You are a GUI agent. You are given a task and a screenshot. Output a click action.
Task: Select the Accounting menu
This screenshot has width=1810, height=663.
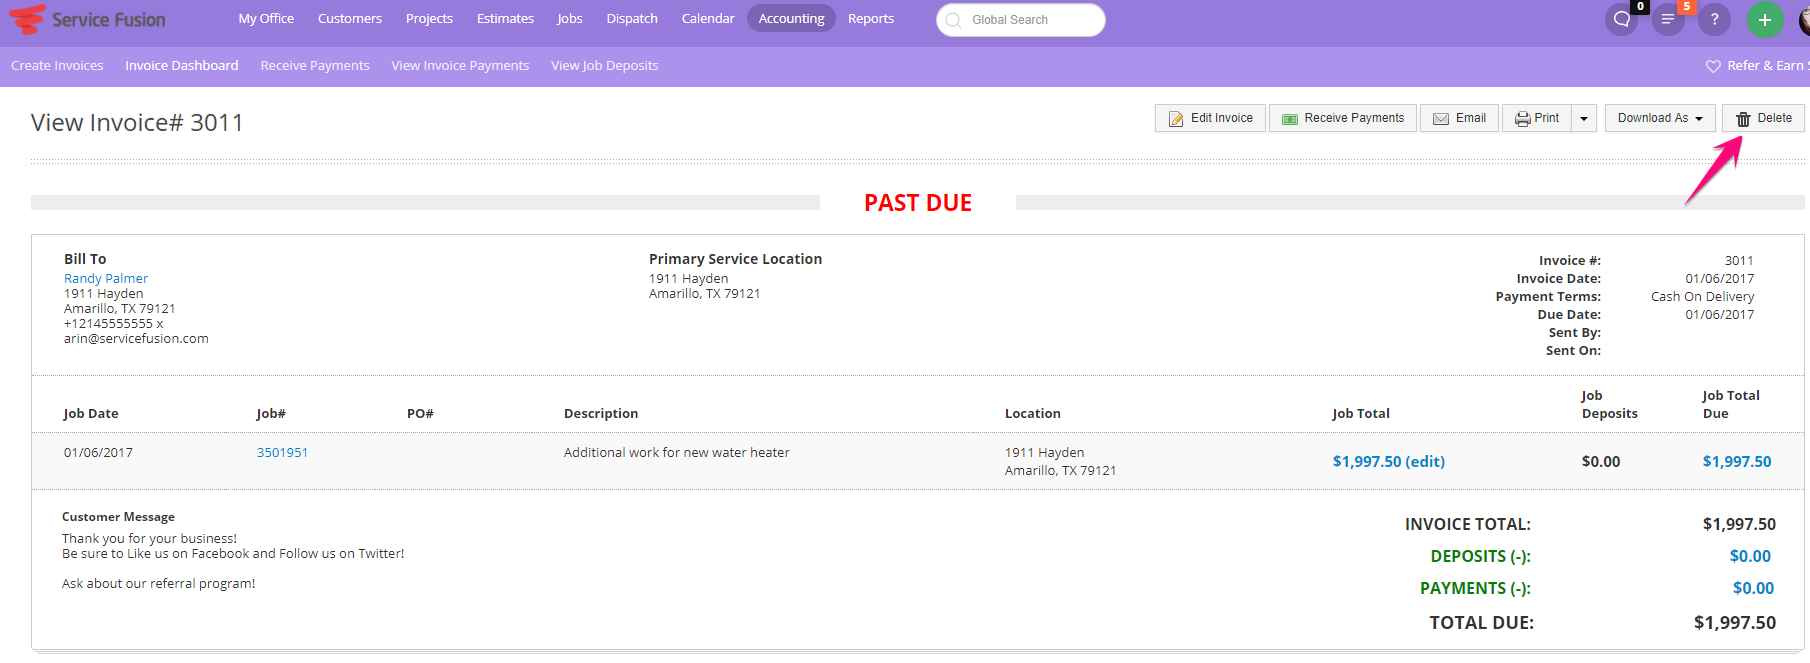(791, 18)
